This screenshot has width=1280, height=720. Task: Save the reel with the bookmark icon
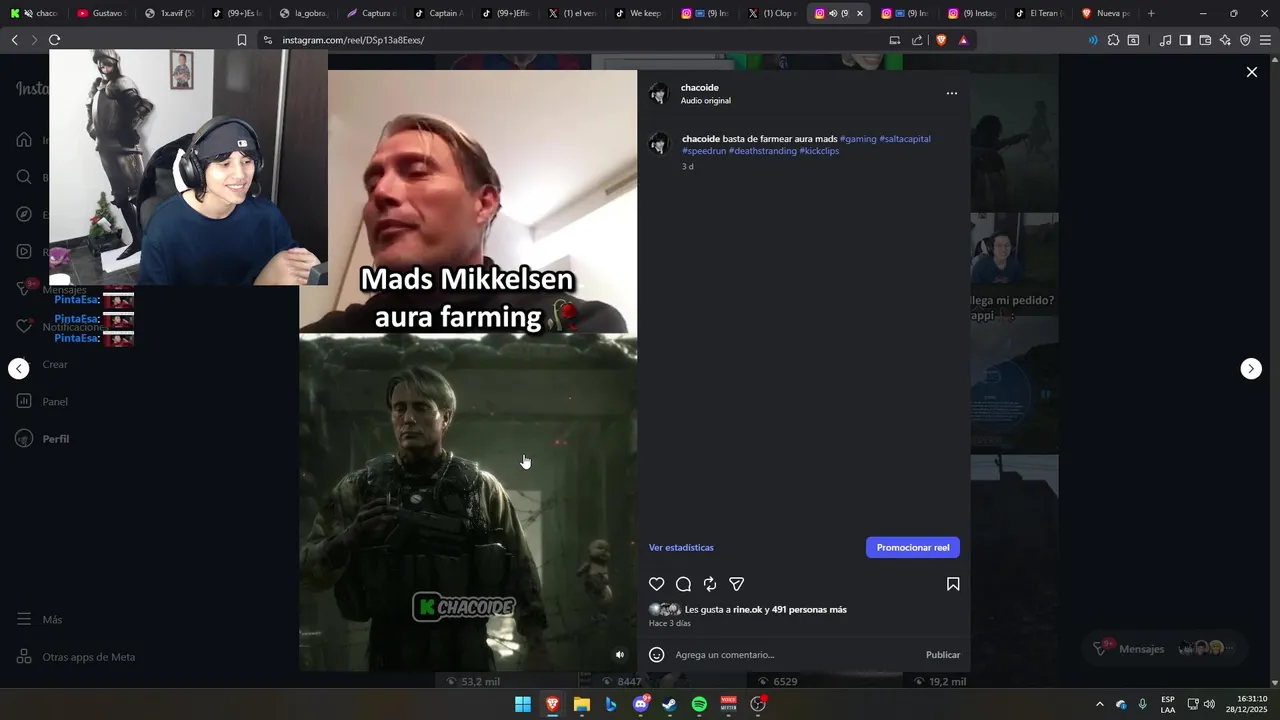pyautogui.click(x=953, y=584)
